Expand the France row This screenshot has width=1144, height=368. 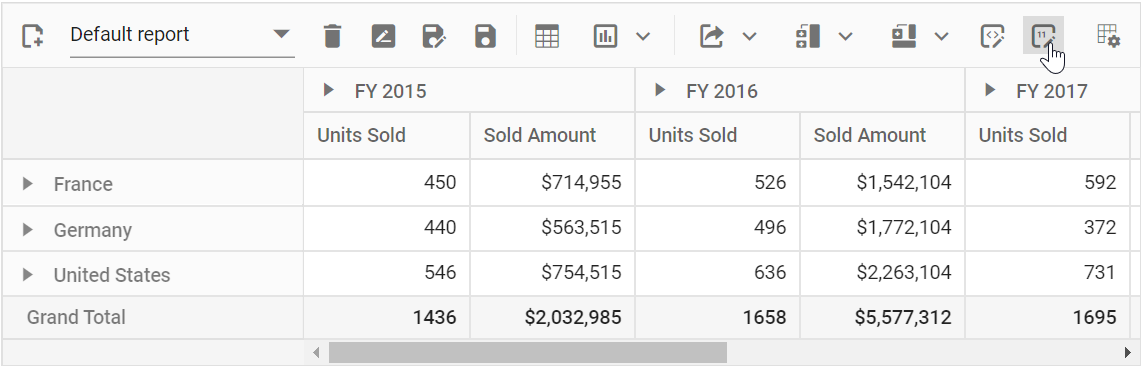coord(28,183)
